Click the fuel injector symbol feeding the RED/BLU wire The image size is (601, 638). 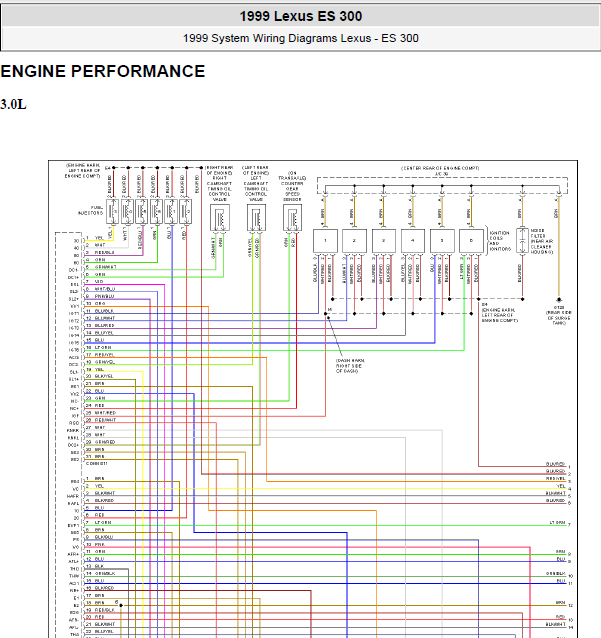click(x=142, y=212)
